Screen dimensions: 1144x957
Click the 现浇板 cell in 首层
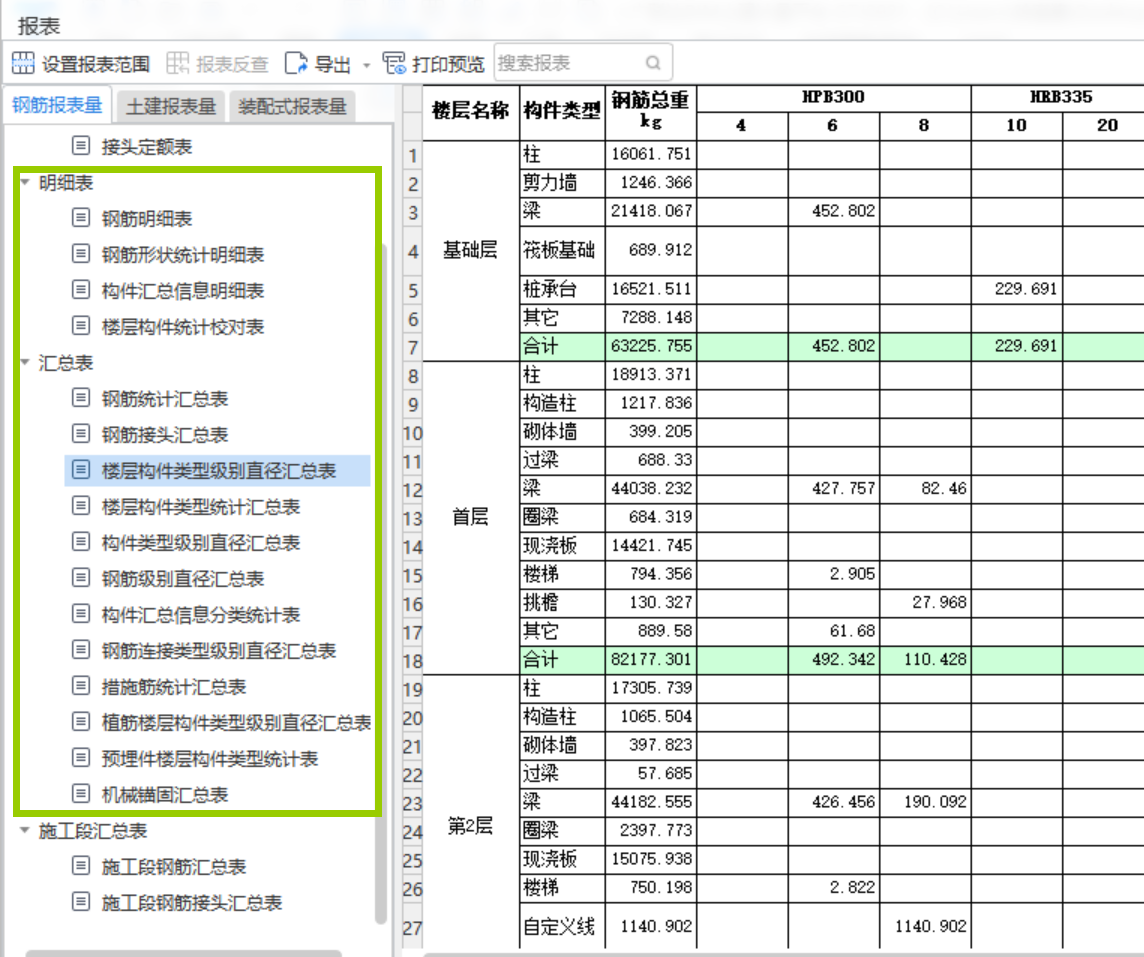point(562,546)
